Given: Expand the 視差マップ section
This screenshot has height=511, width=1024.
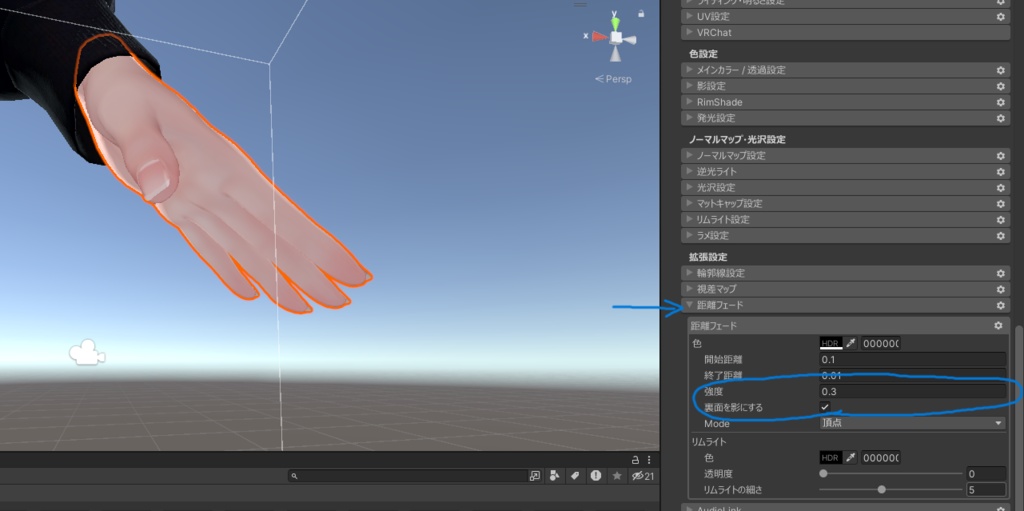Looking at the screenshot, I should [846, 289].
